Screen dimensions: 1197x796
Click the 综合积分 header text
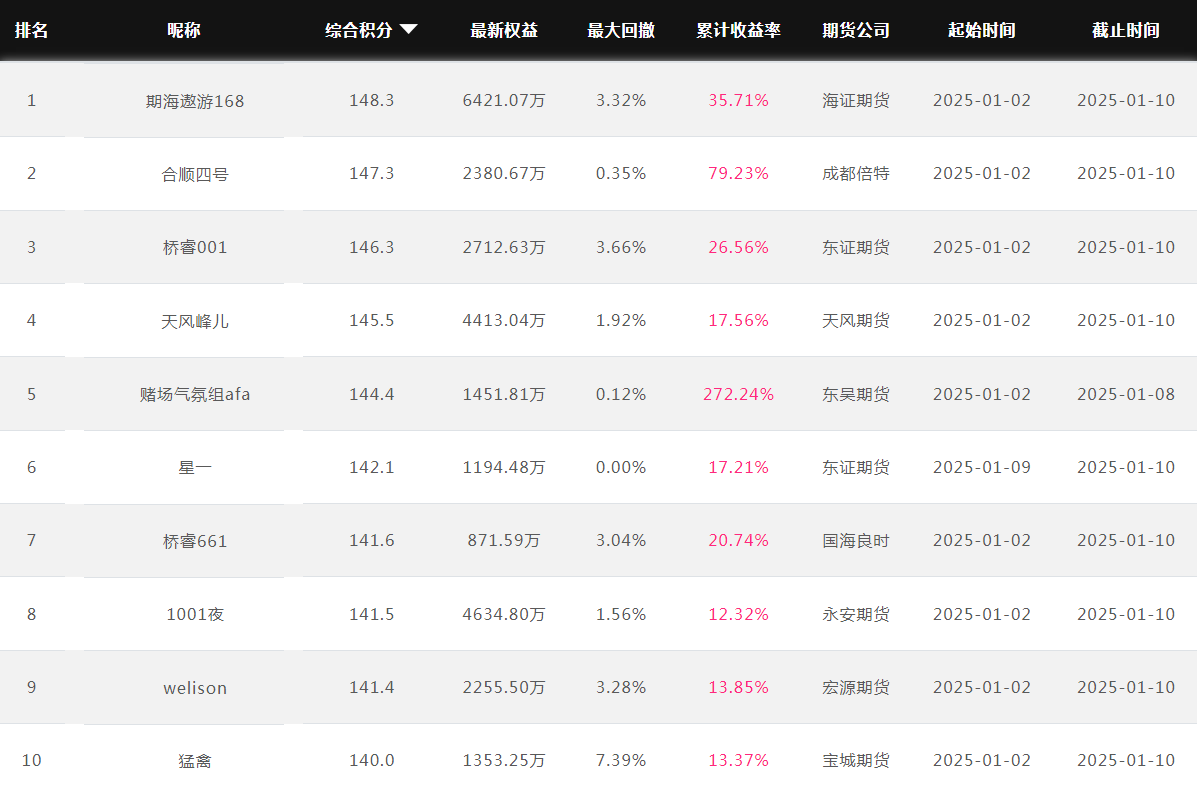(x=359, y=31)
